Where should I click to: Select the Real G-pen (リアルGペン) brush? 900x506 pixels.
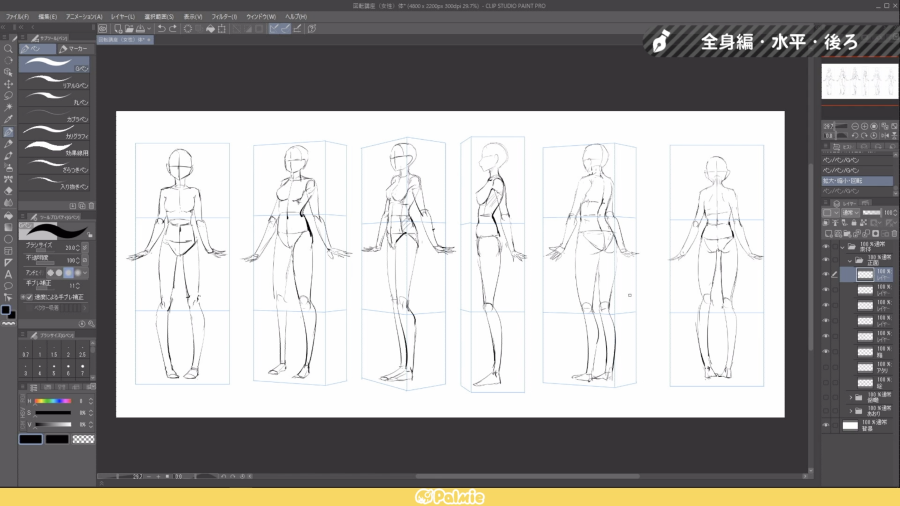tap(55, 80)
